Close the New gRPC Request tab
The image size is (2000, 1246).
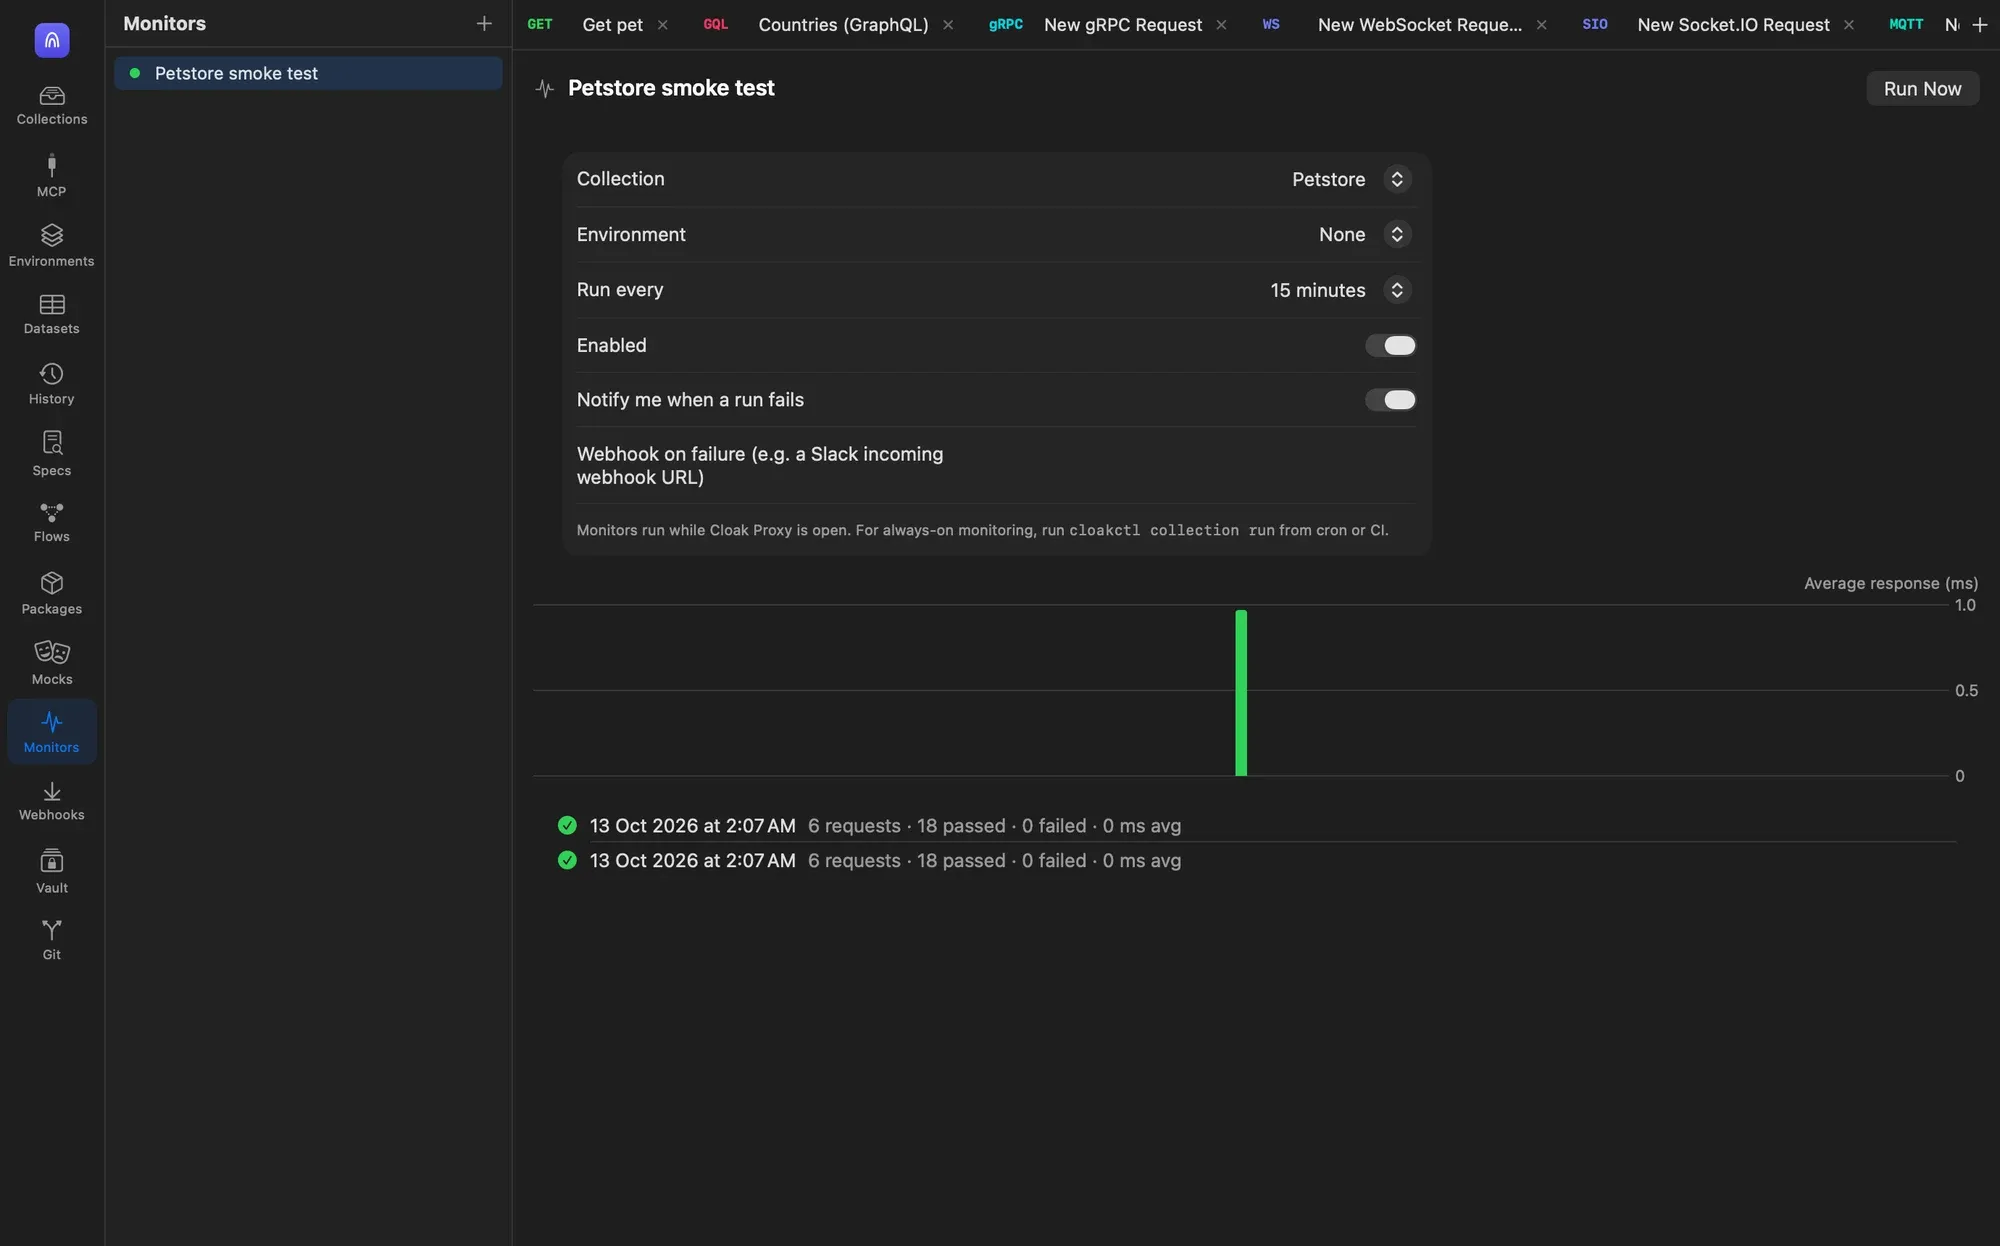tap(1221, 25)
